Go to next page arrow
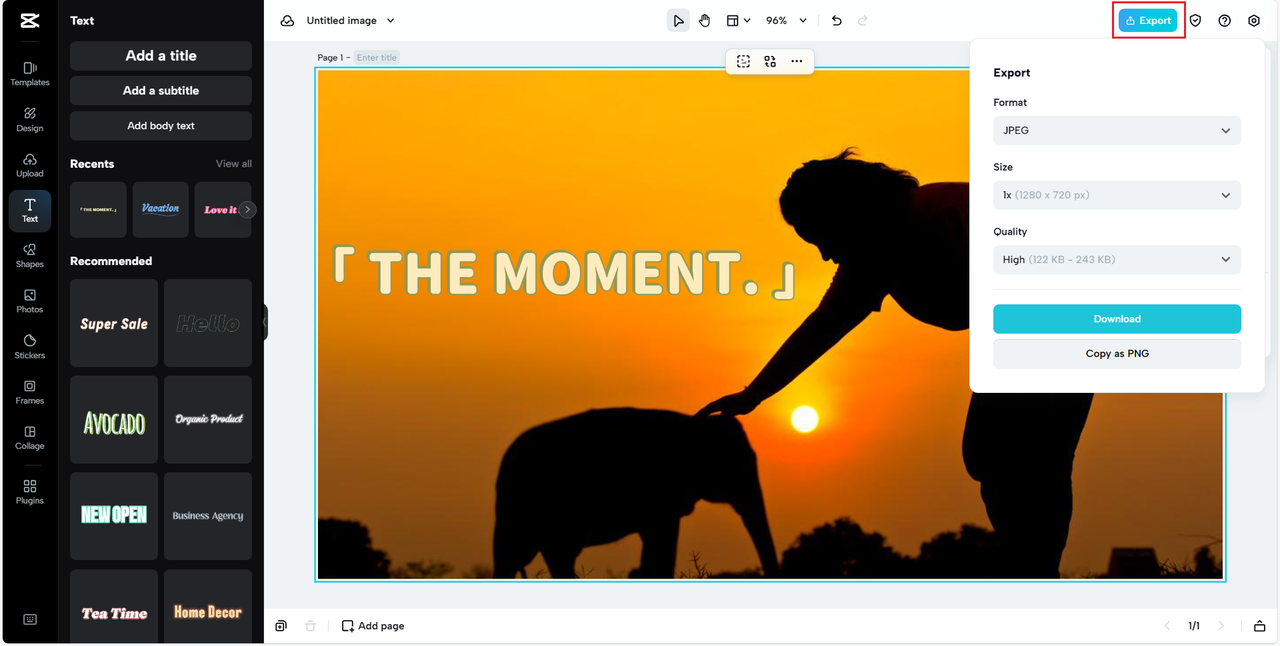This screenshot has width=1280, height=646. pos(1220,626)
